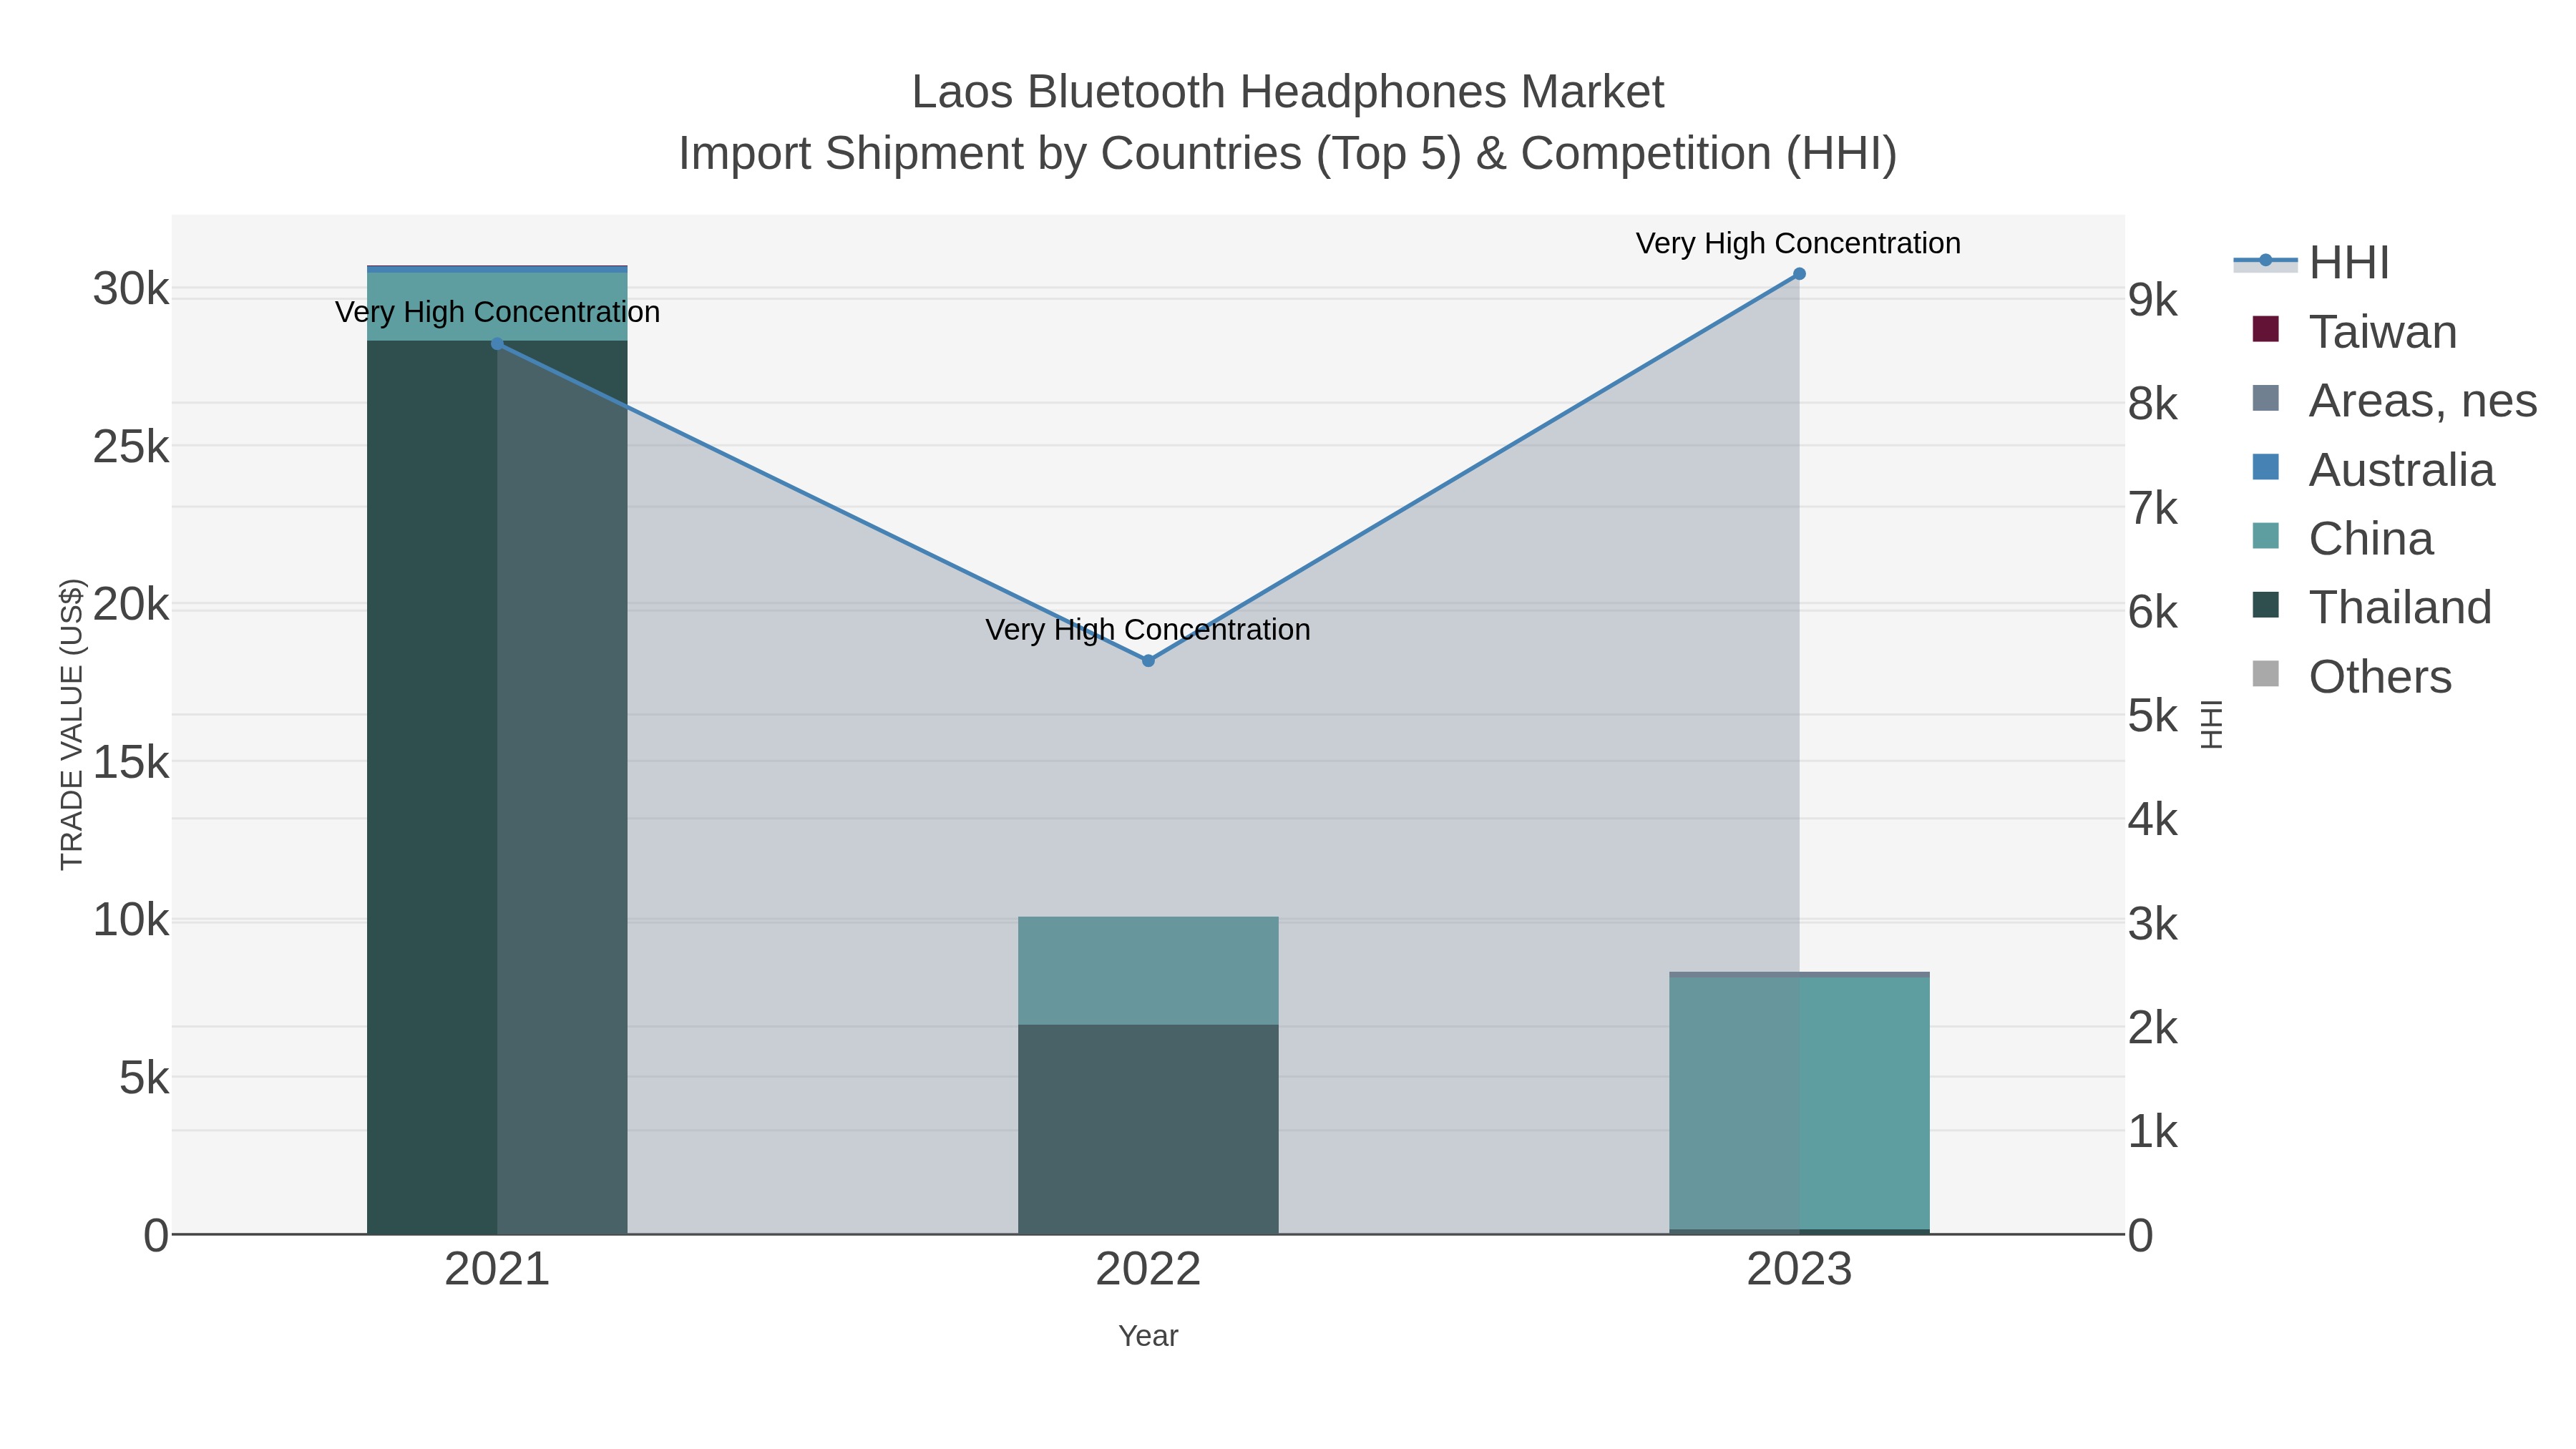
Task: Click 'Very High Concentration' label above 2023
Action: (x=1798, y=243)
